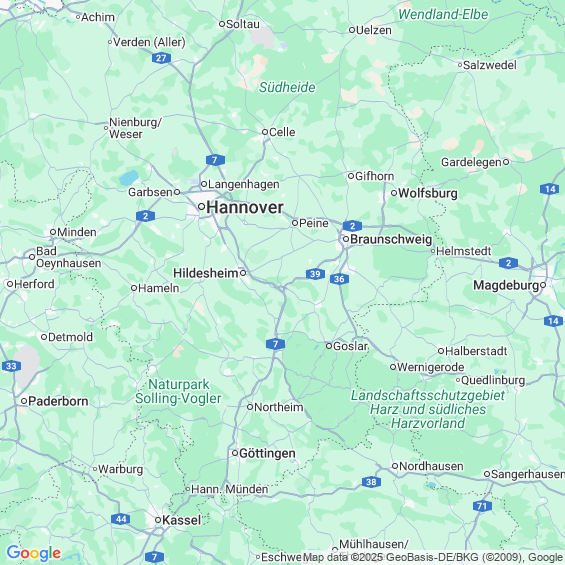Select the A39 route shield

pyautogui.click(x=315, y=274)
